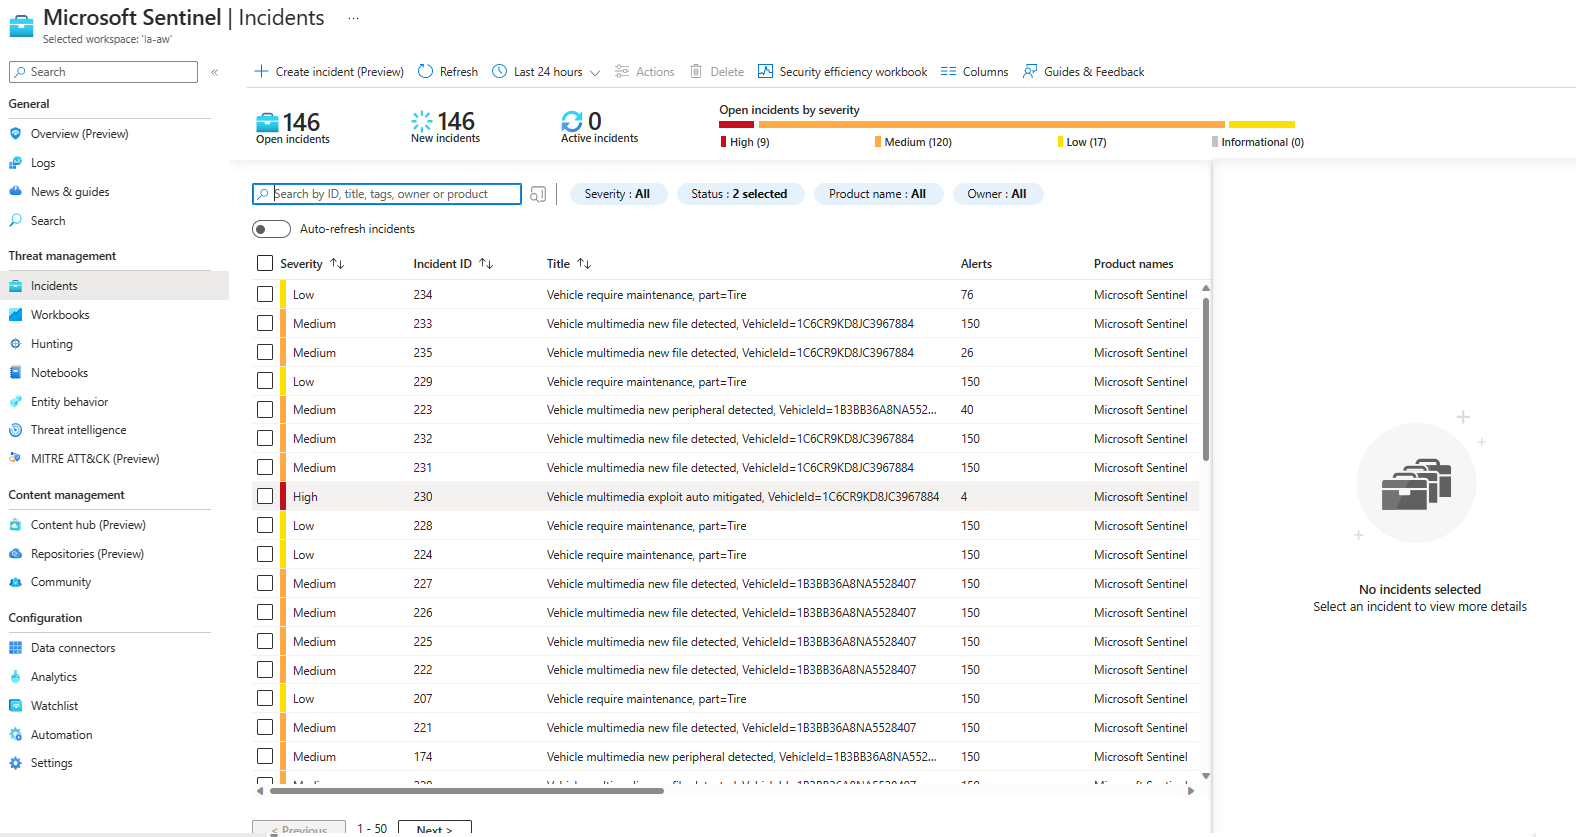Check the box for incident 227
Screen dimensions: 1576x837
(x=265, y=583)
